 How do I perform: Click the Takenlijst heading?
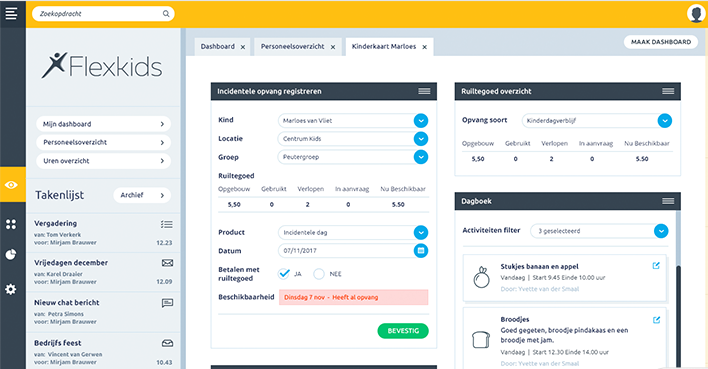(x=60, y=195)
